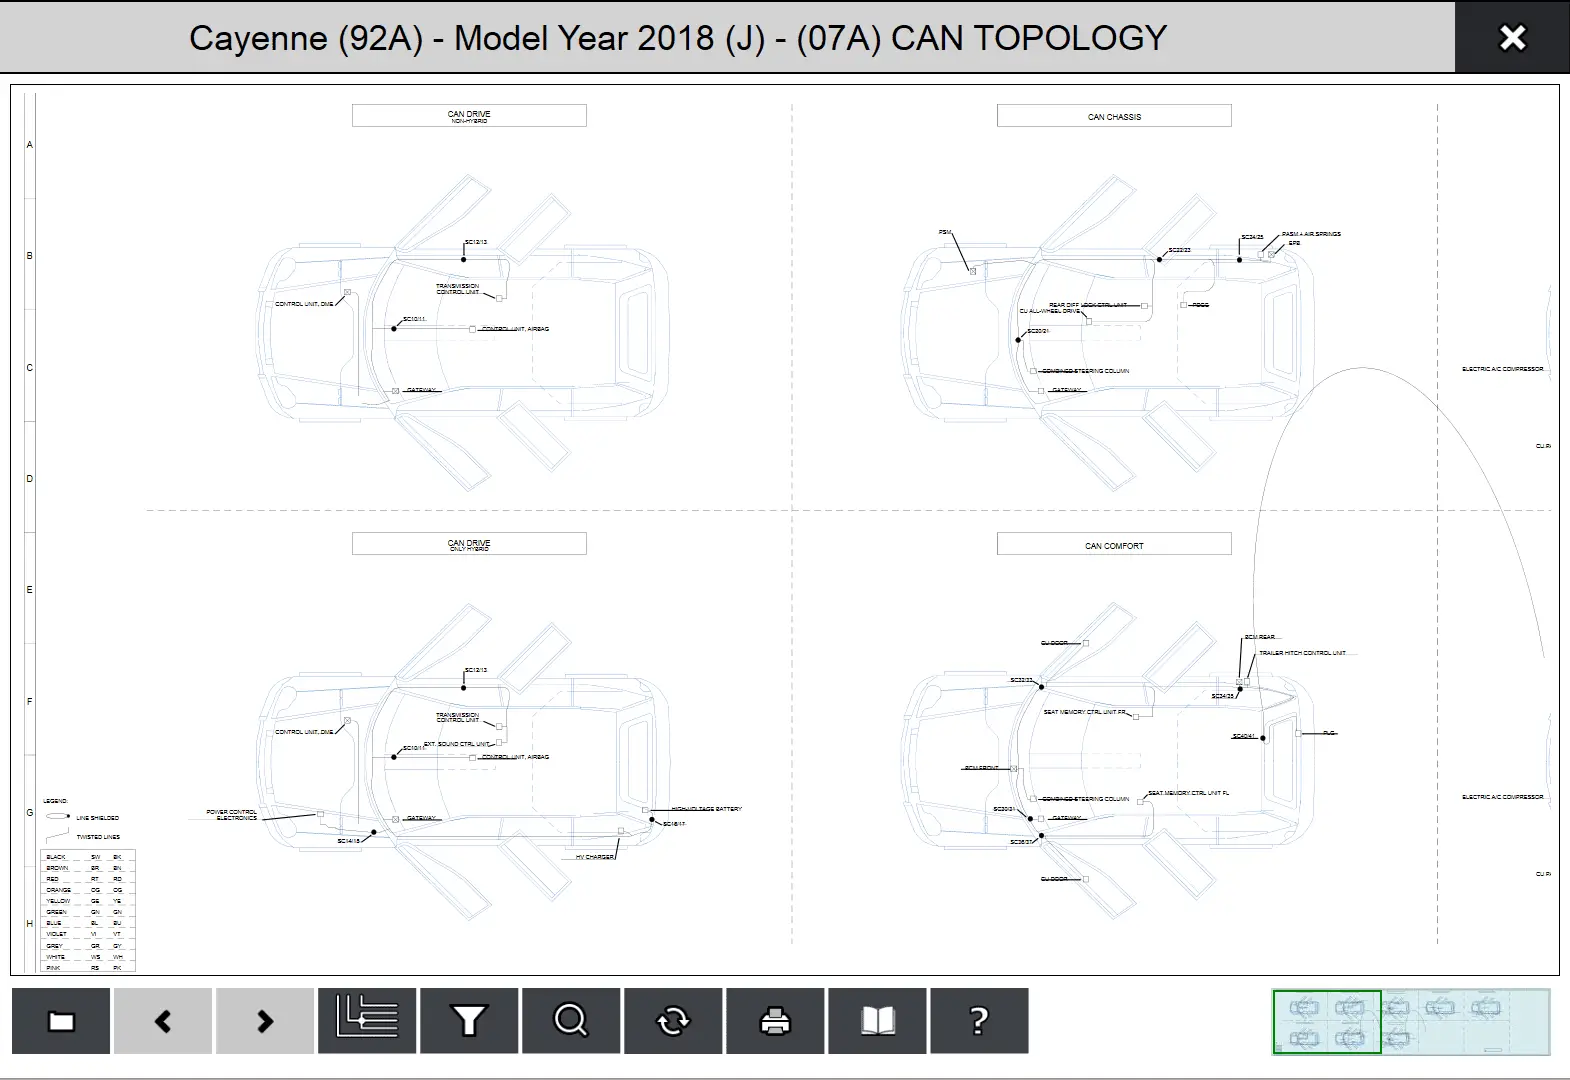The width and height of the screenshot is (1570, 1080).
Task: Open the book manual icon
Action: click(877, 1021)
